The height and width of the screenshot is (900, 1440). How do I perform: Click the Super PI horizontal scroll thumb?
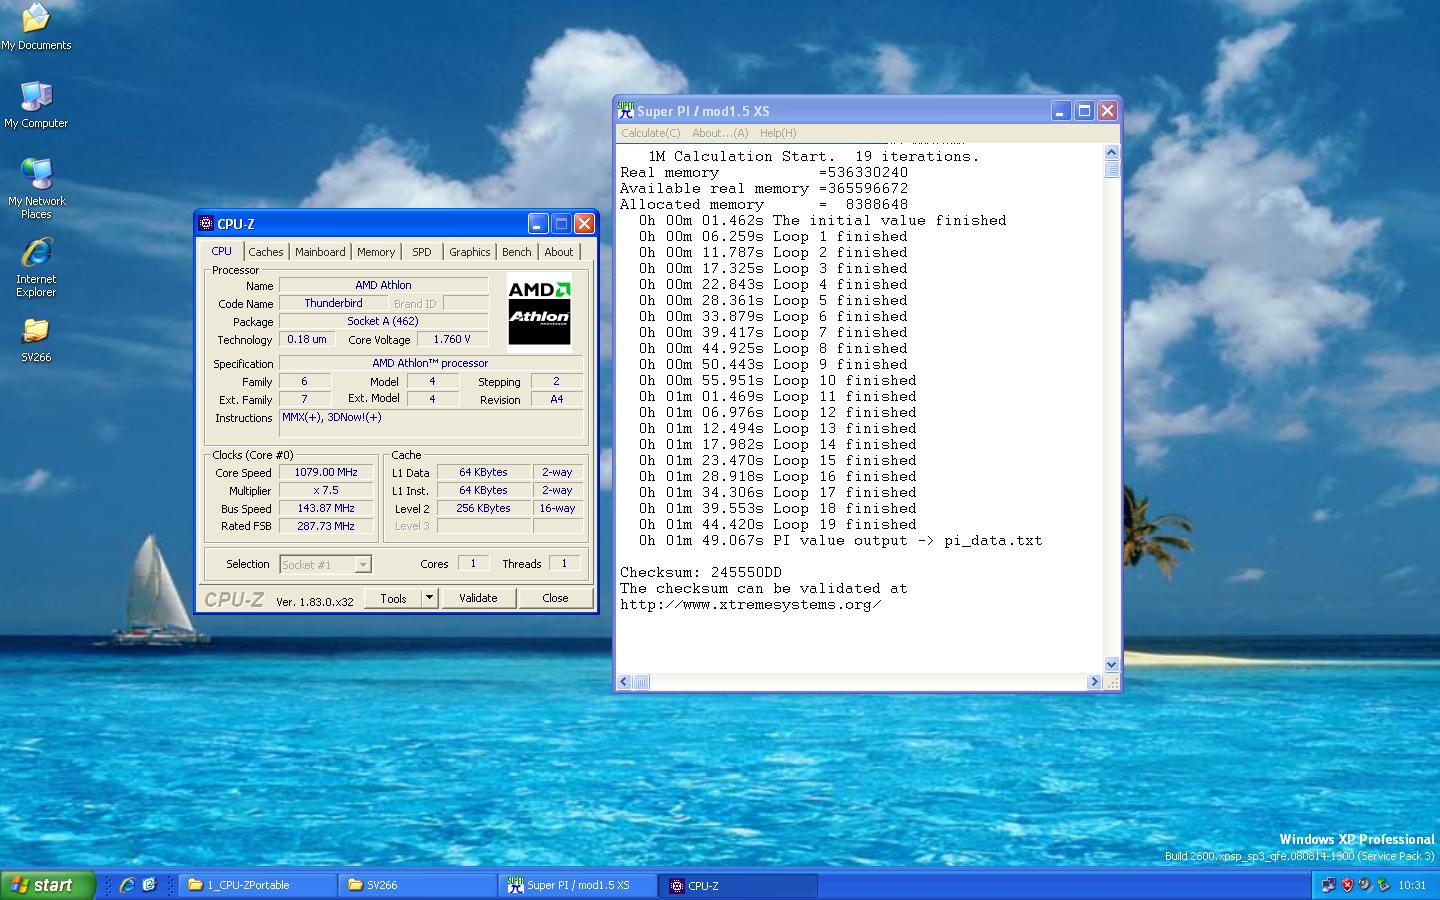[x=641, y=682]
